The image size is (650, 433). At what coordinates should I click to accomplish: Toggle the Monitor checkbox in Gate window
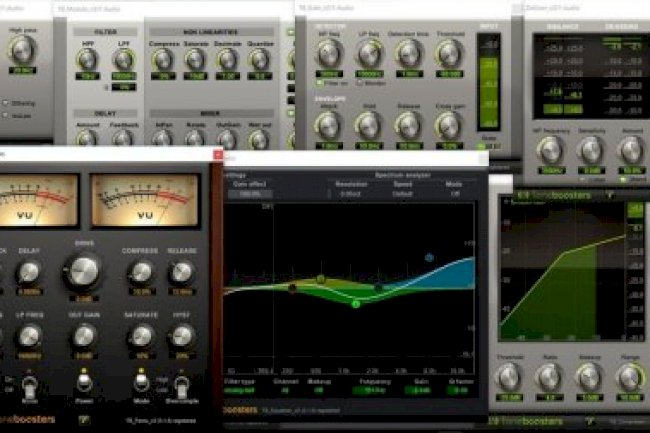(360, 83)
